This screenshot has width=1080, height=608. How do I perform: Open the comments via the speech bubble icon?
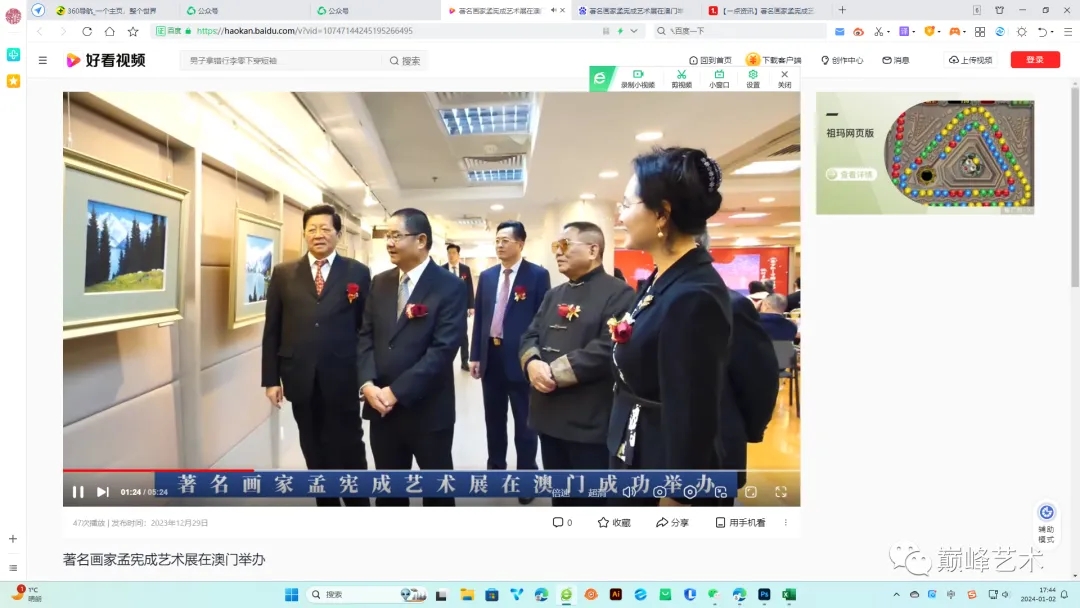tap(558, 522)
